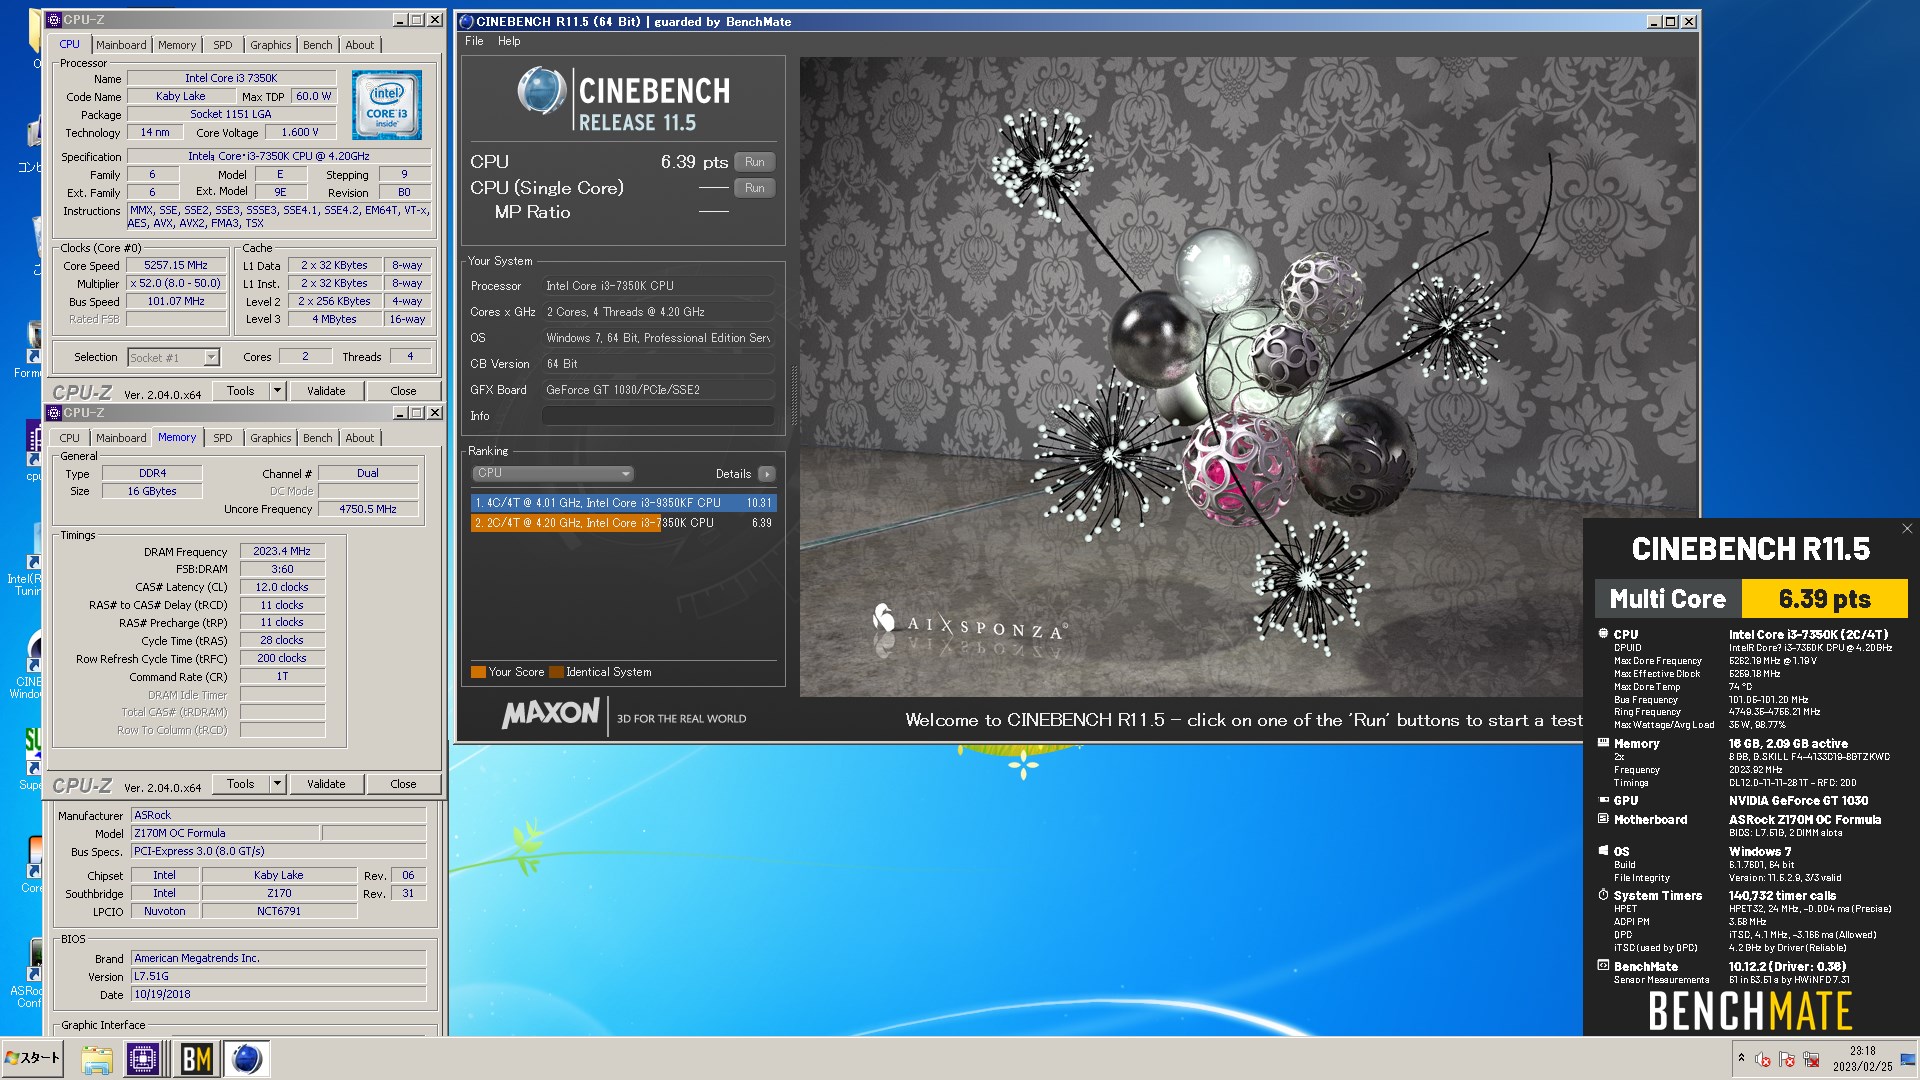Screen dimensions: 1920x1080
Task: Click the Windows OS icon in BenchMate panel
Action: (1603, 851)
